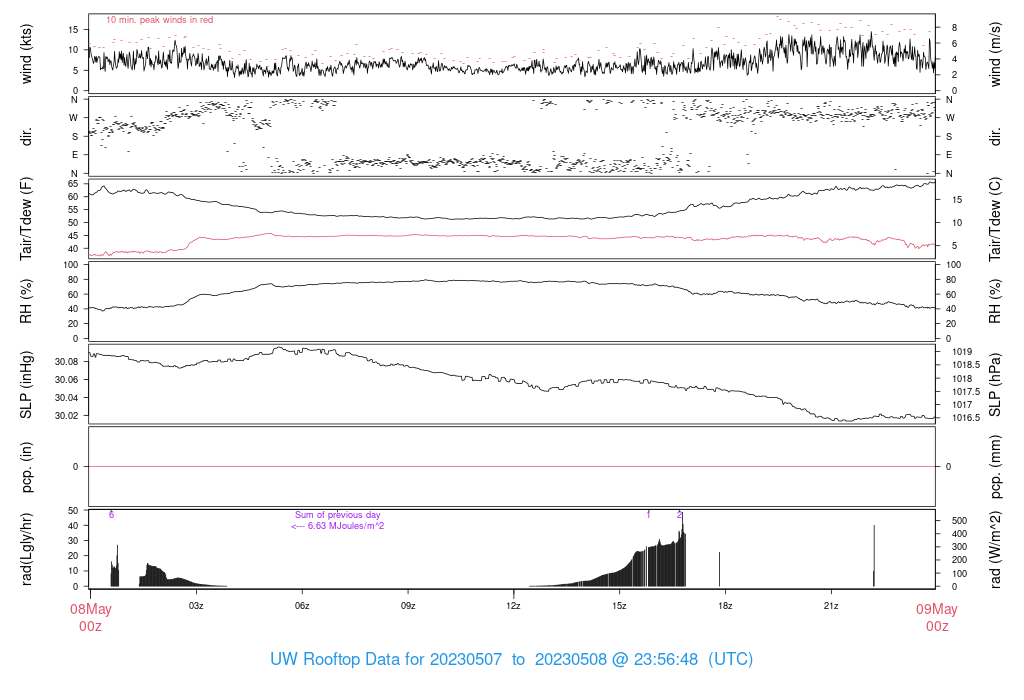
Task: Click the '500' W/m^2 tick value
Action: [959, 521]
